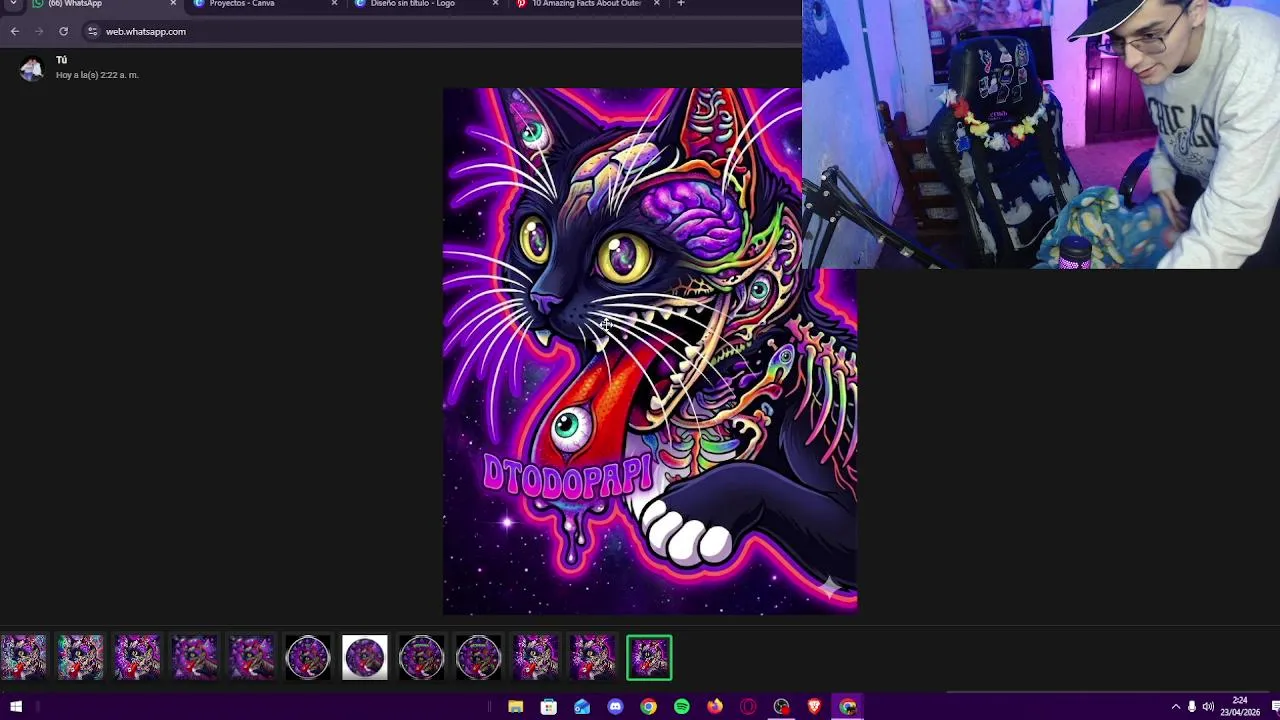Select the eleventh thumbnail in the media strip
Viewport: 1280px width, 720px height.
coord(593,658)
